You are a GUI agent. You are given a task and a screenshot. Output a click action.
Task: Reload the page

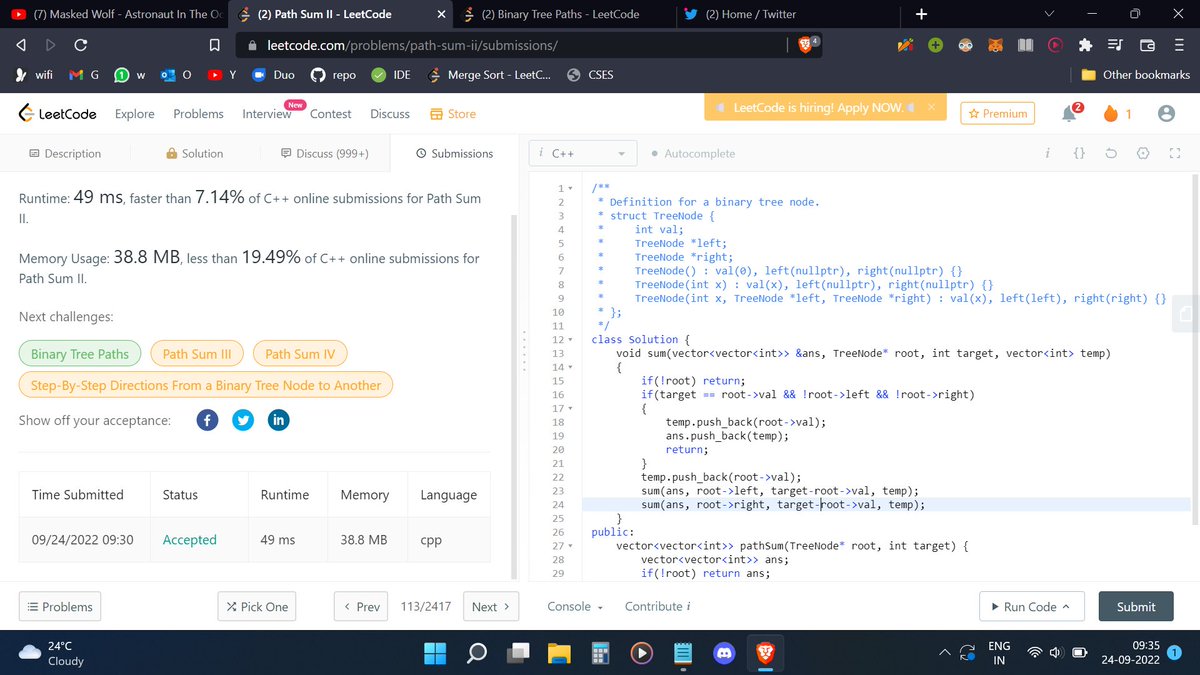(x=81, y=45)
